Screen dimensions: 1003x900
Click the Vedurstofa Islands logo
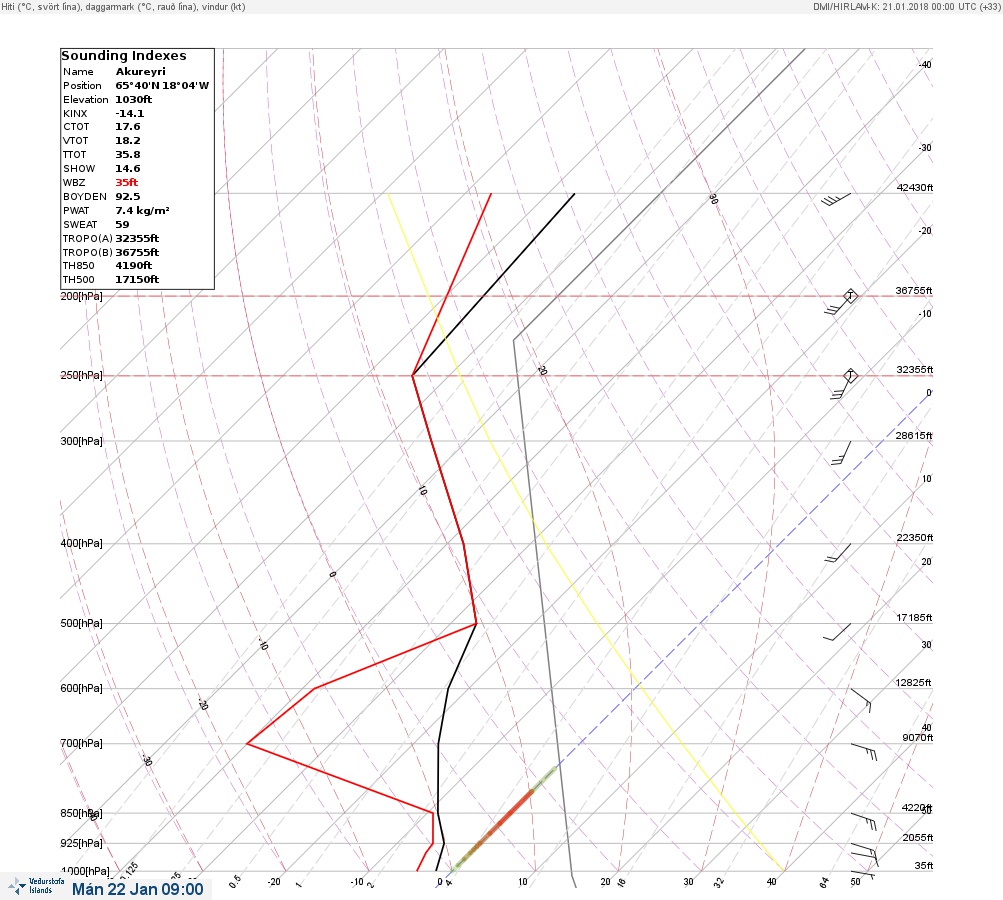(36, 886)
